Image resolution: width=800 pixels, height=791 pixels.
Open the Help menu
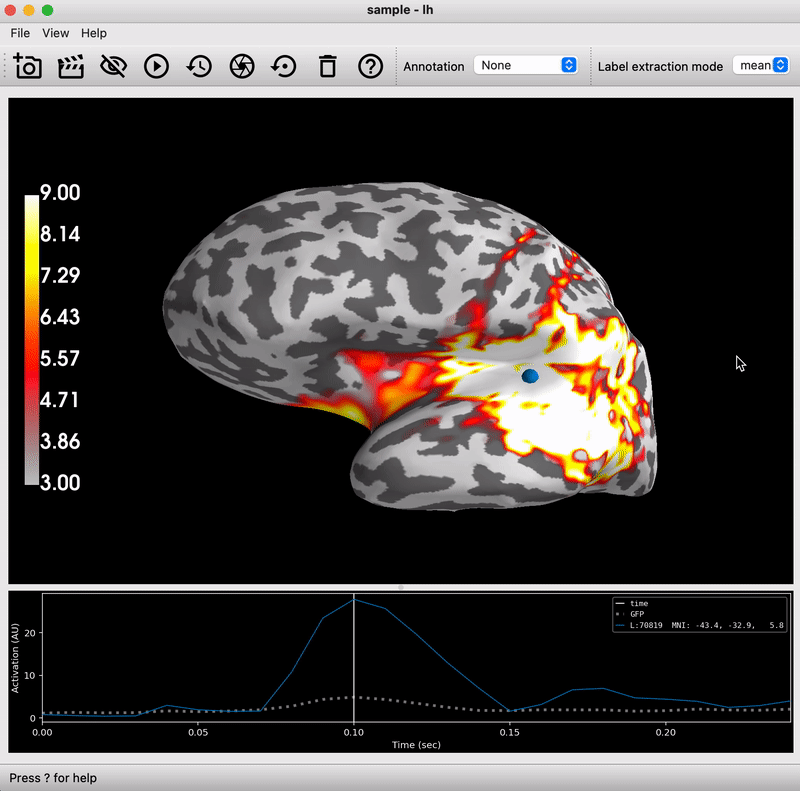click(x=94, y=33)
